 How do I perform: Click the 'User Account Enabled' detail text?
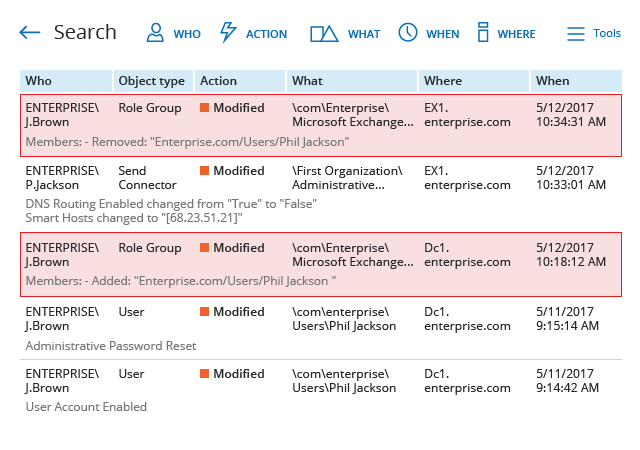tap(86, 407)
